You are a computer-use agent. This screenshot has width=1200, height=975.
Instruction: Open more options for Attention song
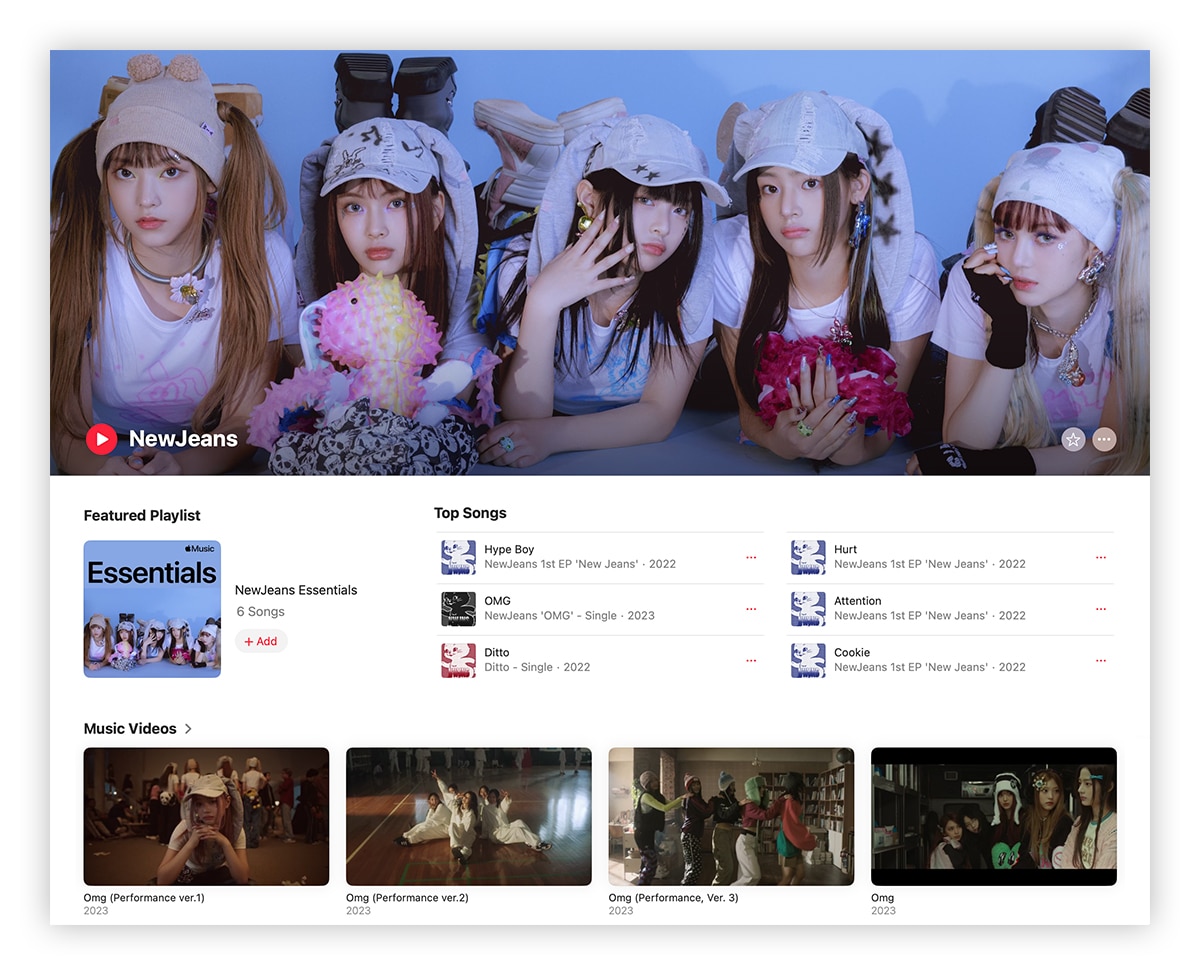1101,609
